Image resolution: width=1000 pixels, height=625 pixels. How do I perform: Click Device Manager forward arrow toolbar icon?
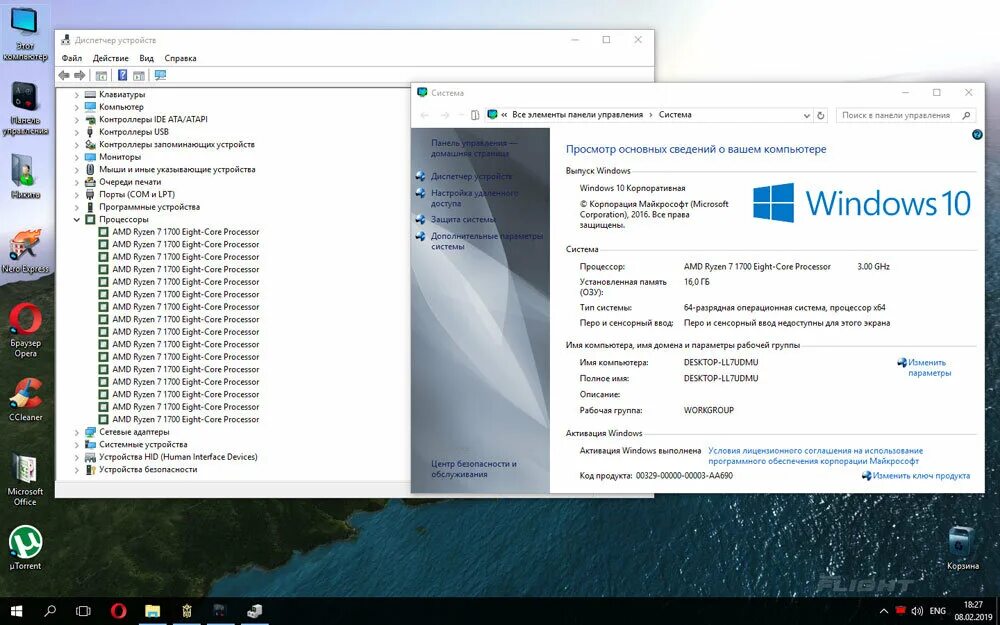pos(80,75)
